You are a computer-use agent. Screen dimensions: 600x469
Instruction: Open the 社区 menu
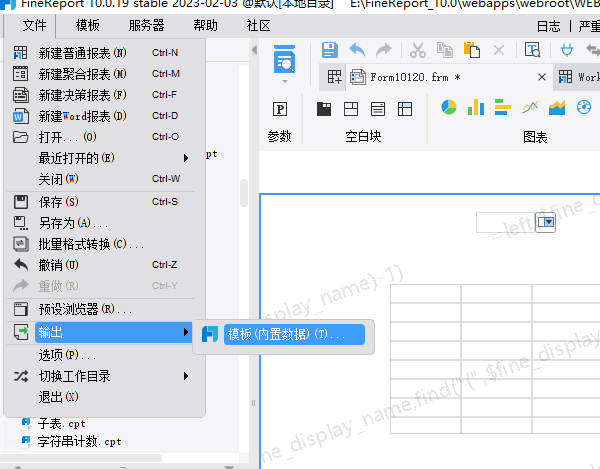click(x=258, y=26)
